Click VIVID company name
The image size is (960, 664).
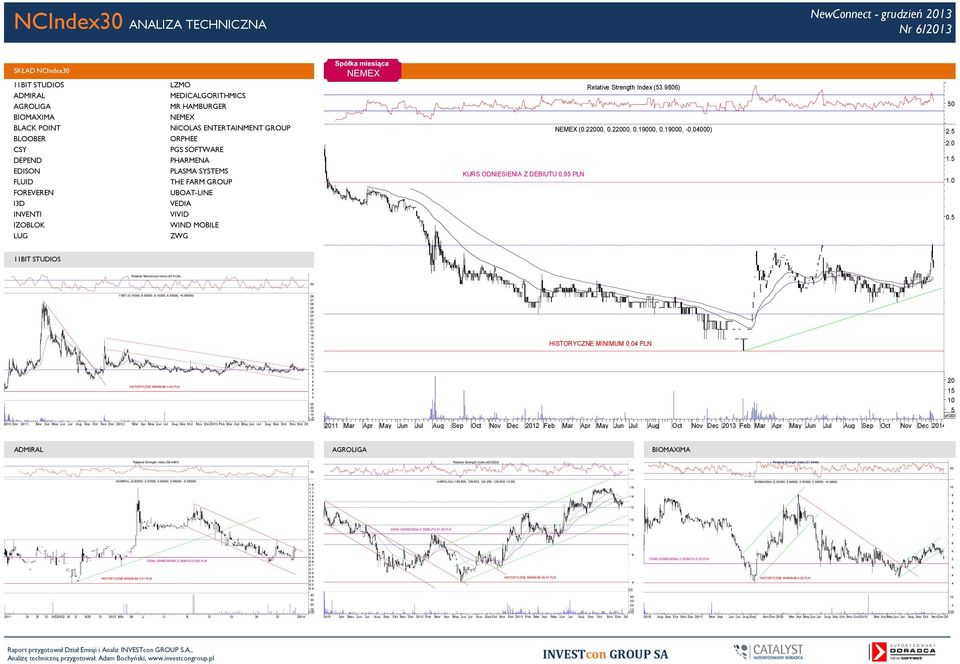point(179,214)
